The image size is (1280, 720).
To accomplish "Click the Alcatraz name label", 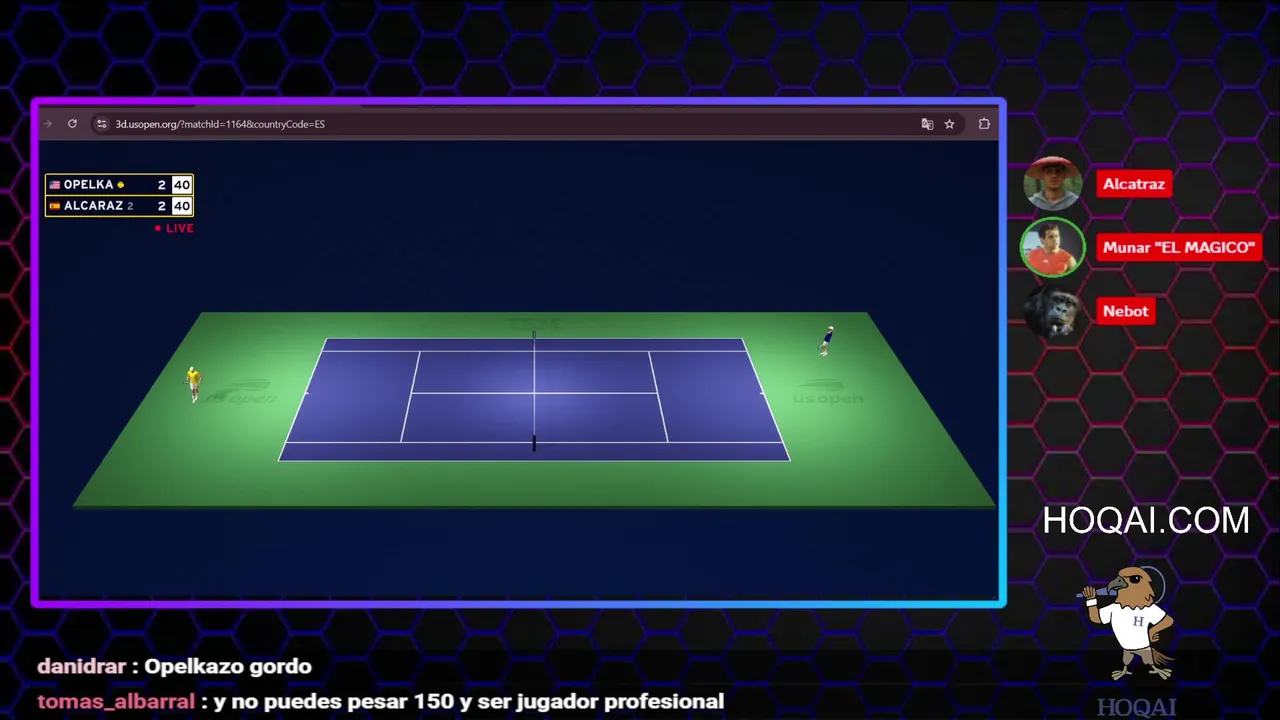I will (1134, 184).
